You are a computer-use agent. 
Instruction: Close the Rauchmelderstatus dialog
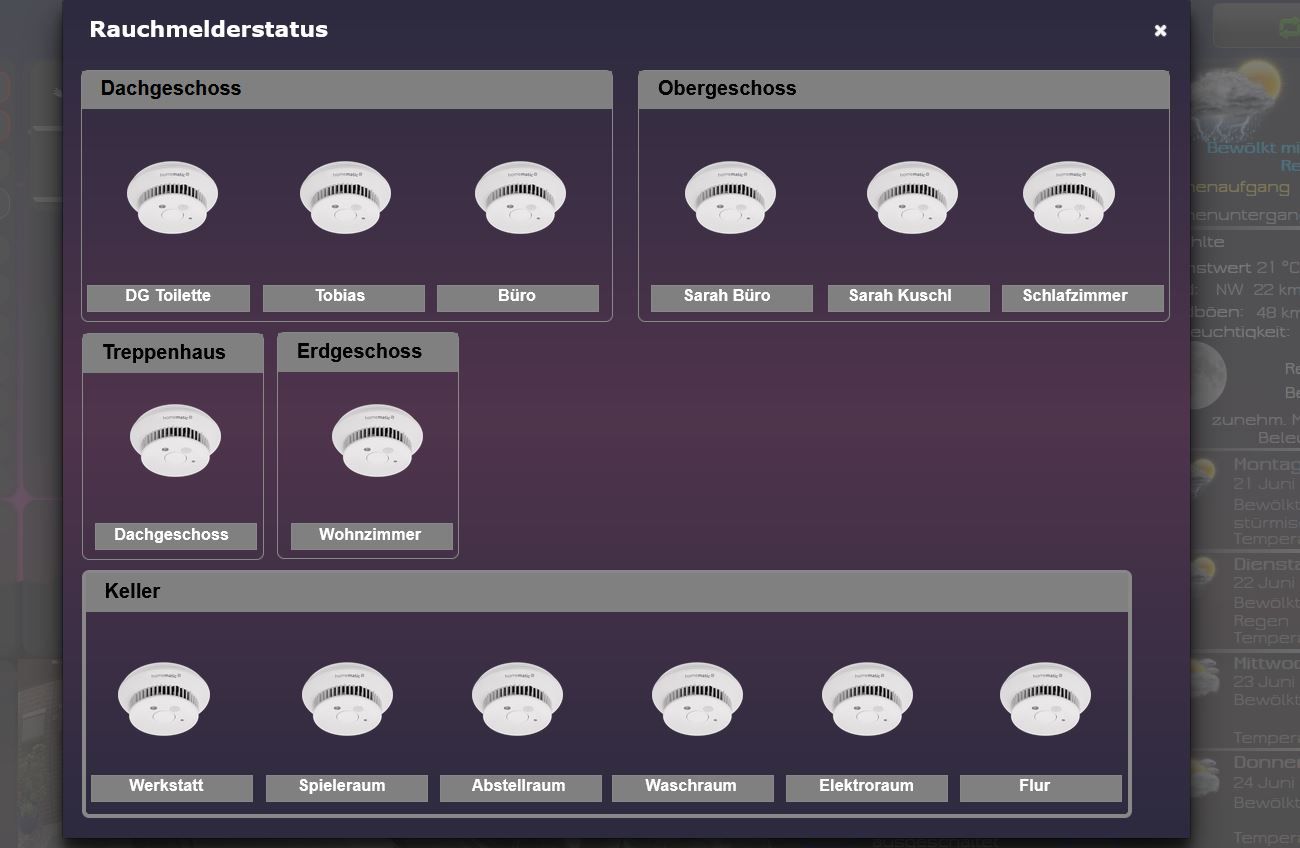tap(1160, 31)
